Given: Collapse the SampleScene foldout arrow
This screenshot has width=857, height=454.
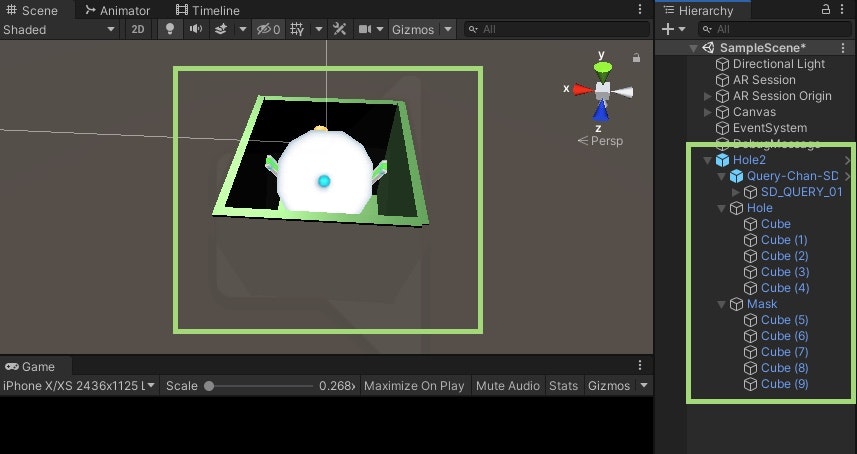Looking at the screenshot, I should [693, 48].
